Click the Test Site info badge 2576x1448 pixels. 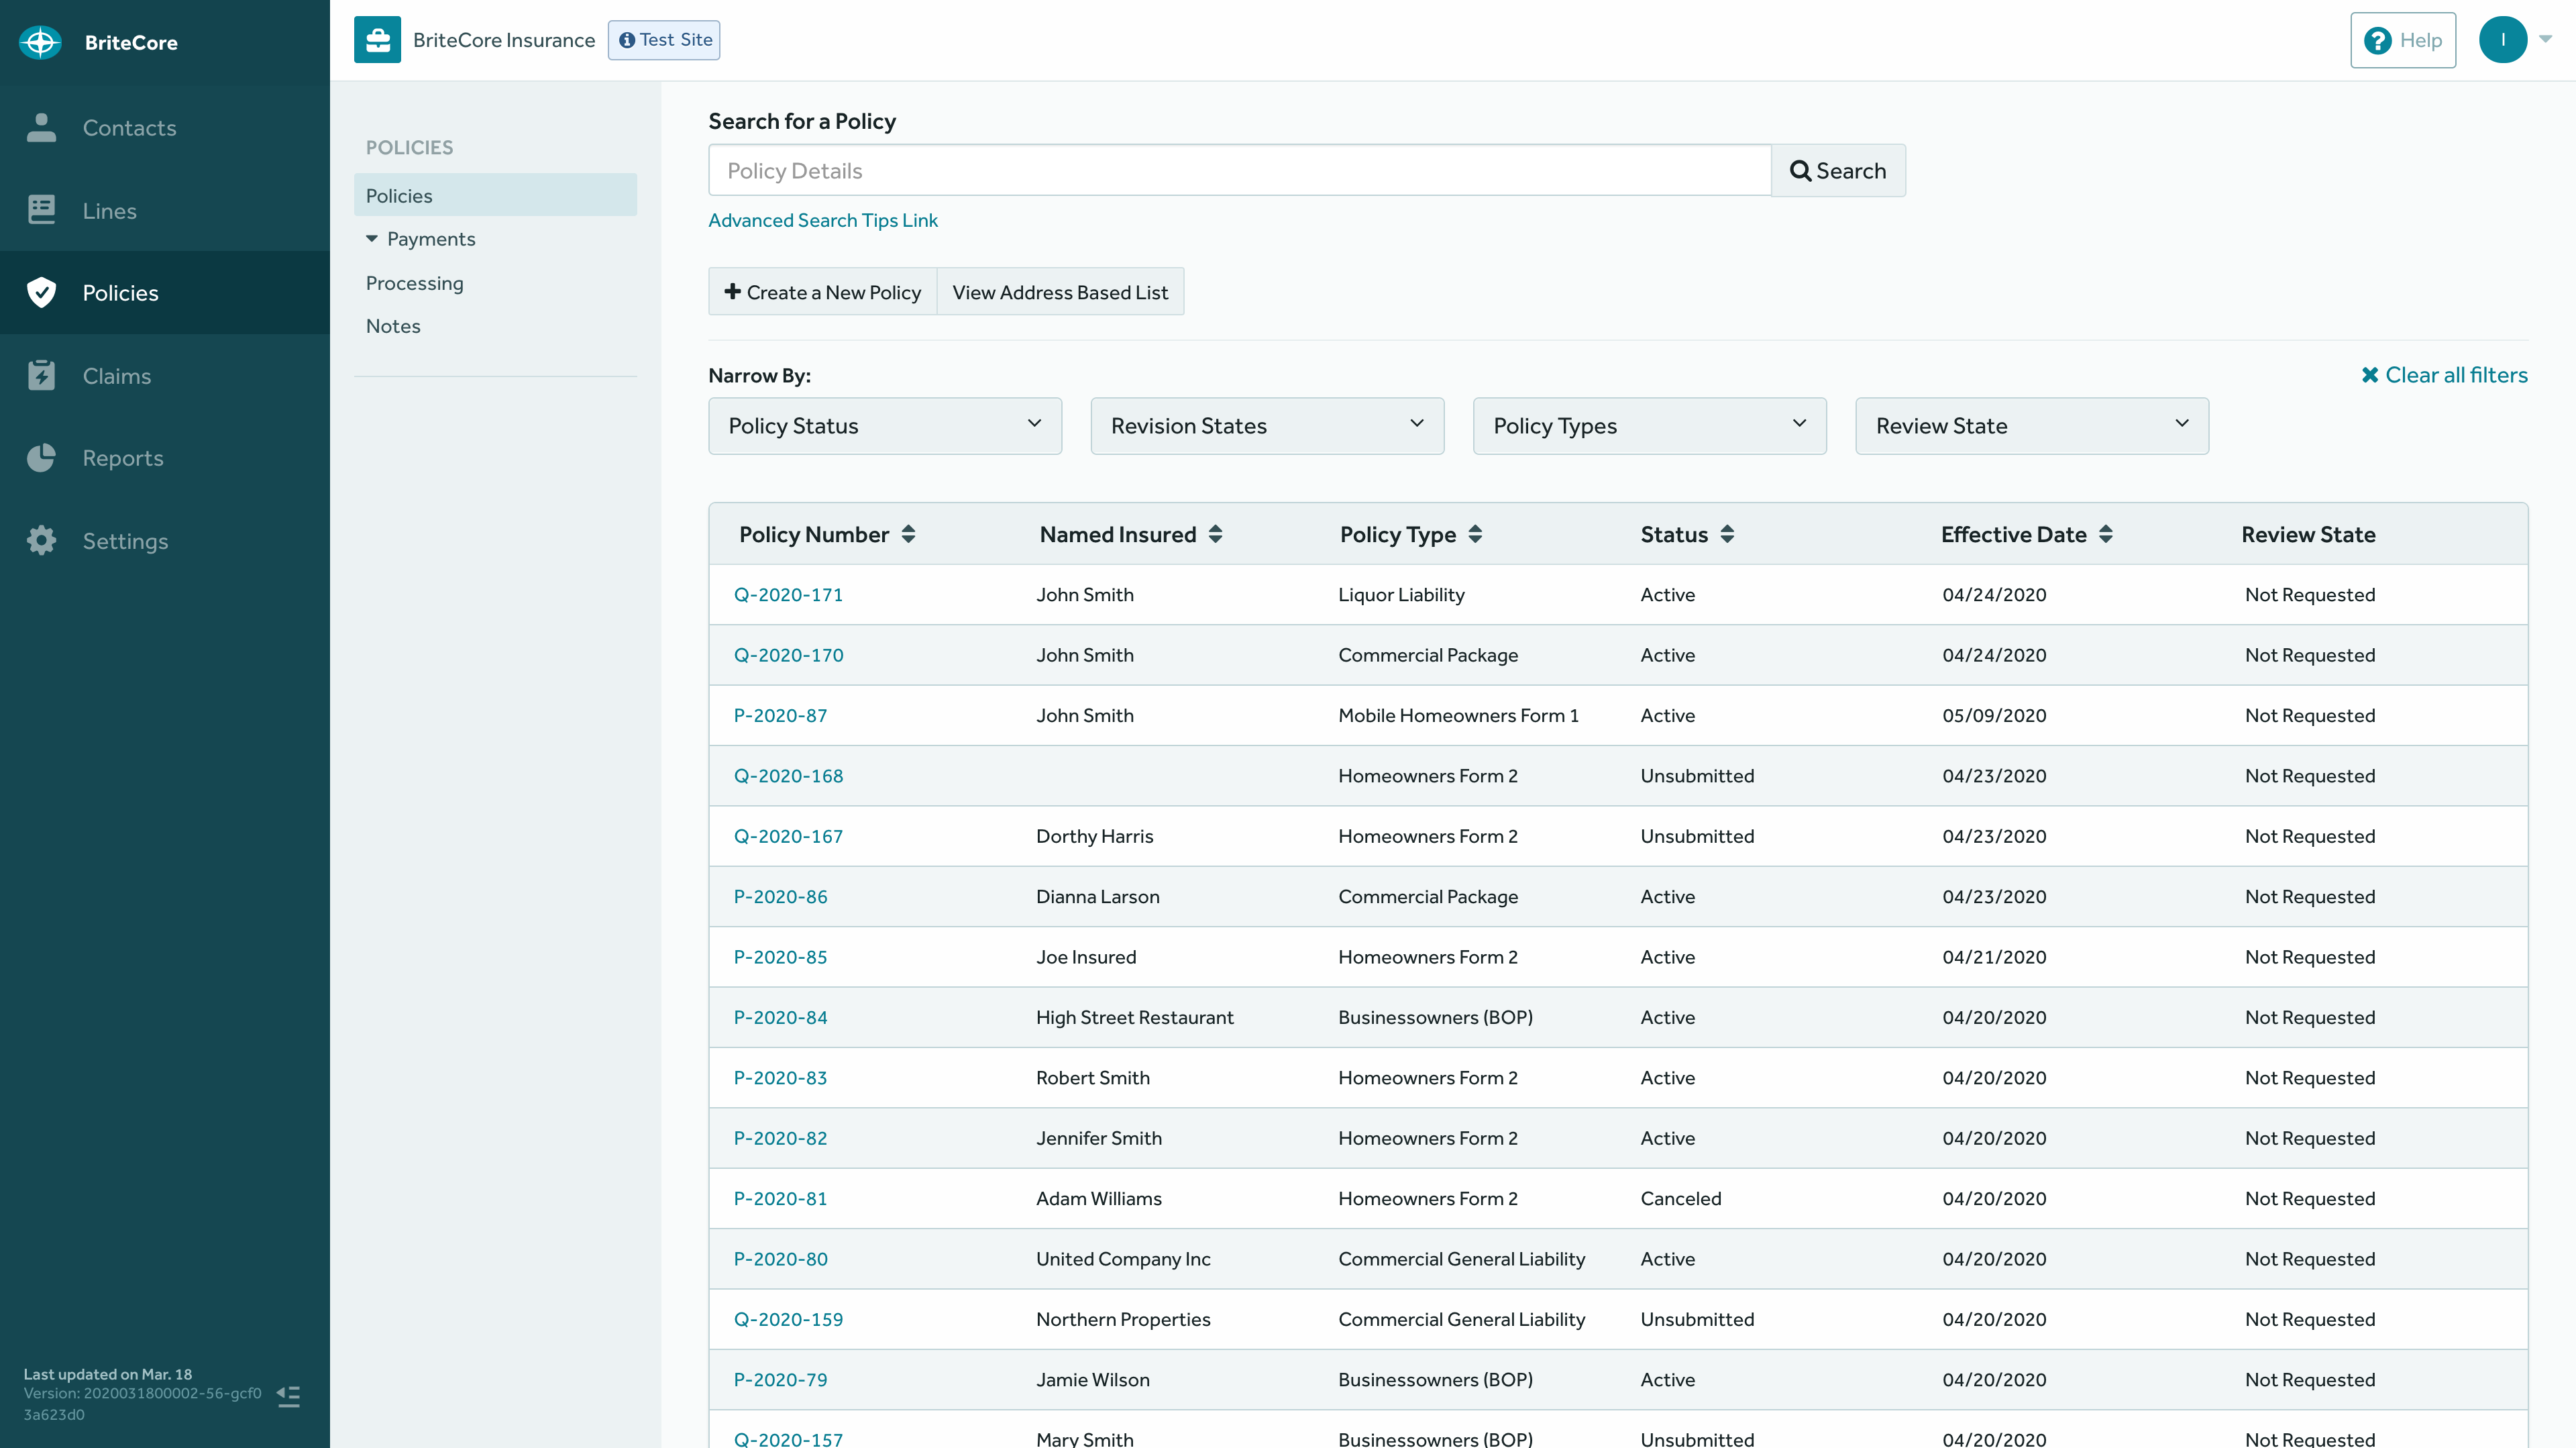(x=664, y=40)
